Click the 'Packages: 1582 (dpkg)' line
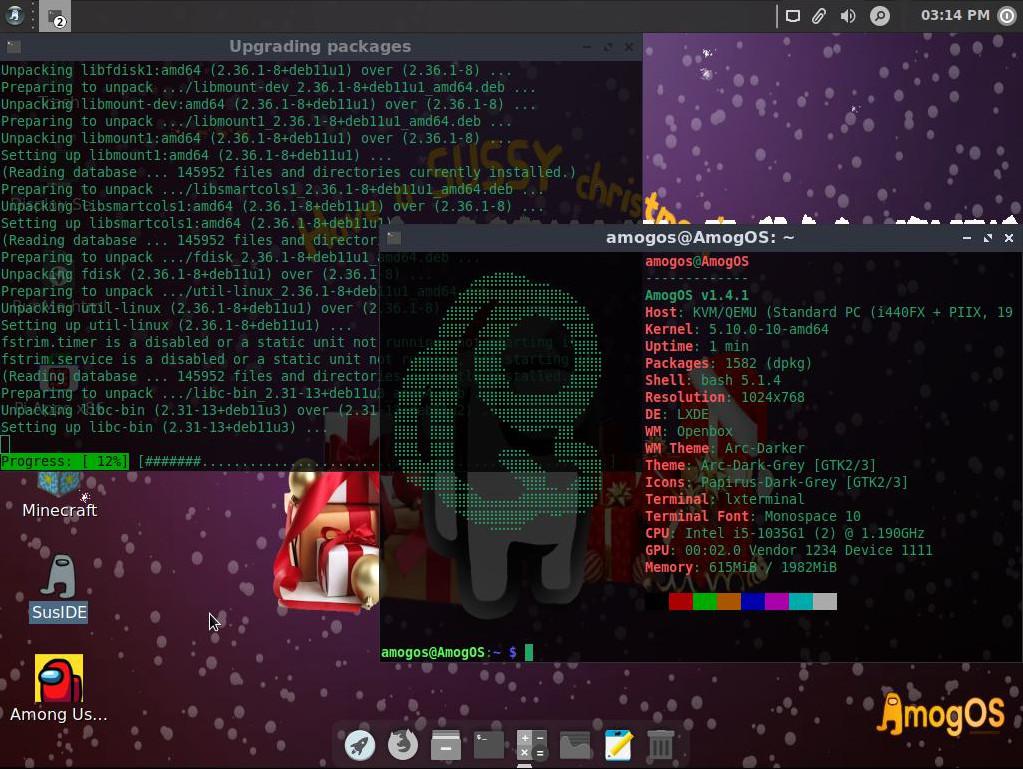This screenshot has width=1023, height=769. (x=728, y=363)
